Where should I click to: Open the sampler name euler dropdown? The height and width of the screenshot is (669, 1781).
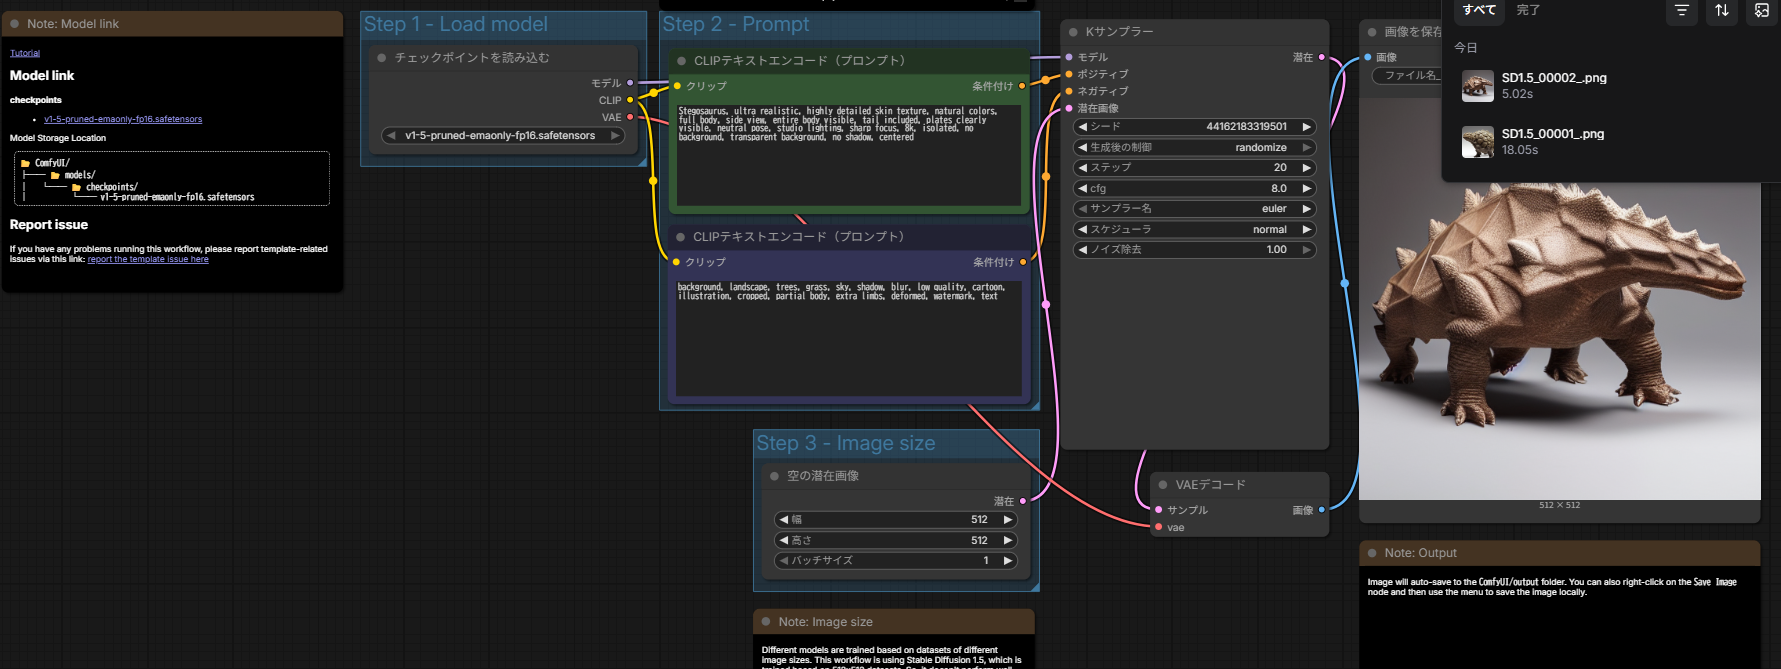pyautogui.click(x=1195, y=209)
